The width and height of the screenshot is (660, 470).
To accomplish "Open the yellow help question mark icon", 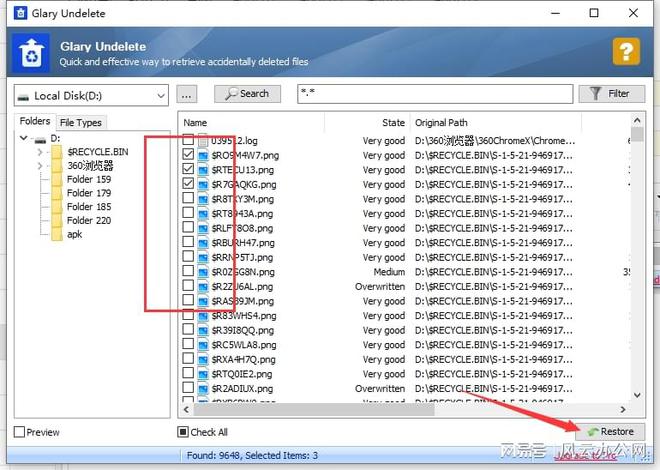I will (x=626, y=51).
